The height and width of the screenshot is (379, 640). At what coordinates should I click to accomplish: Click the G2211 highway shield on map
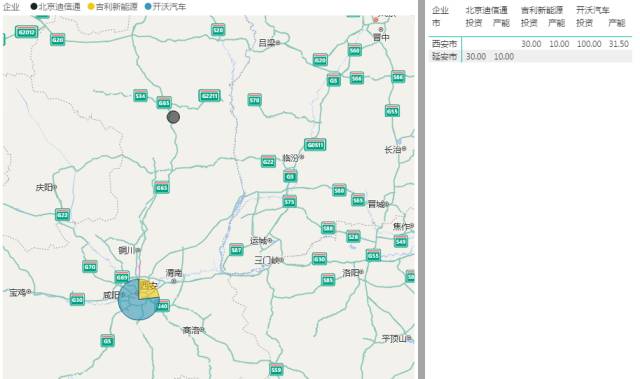click(x=209, y=95)
